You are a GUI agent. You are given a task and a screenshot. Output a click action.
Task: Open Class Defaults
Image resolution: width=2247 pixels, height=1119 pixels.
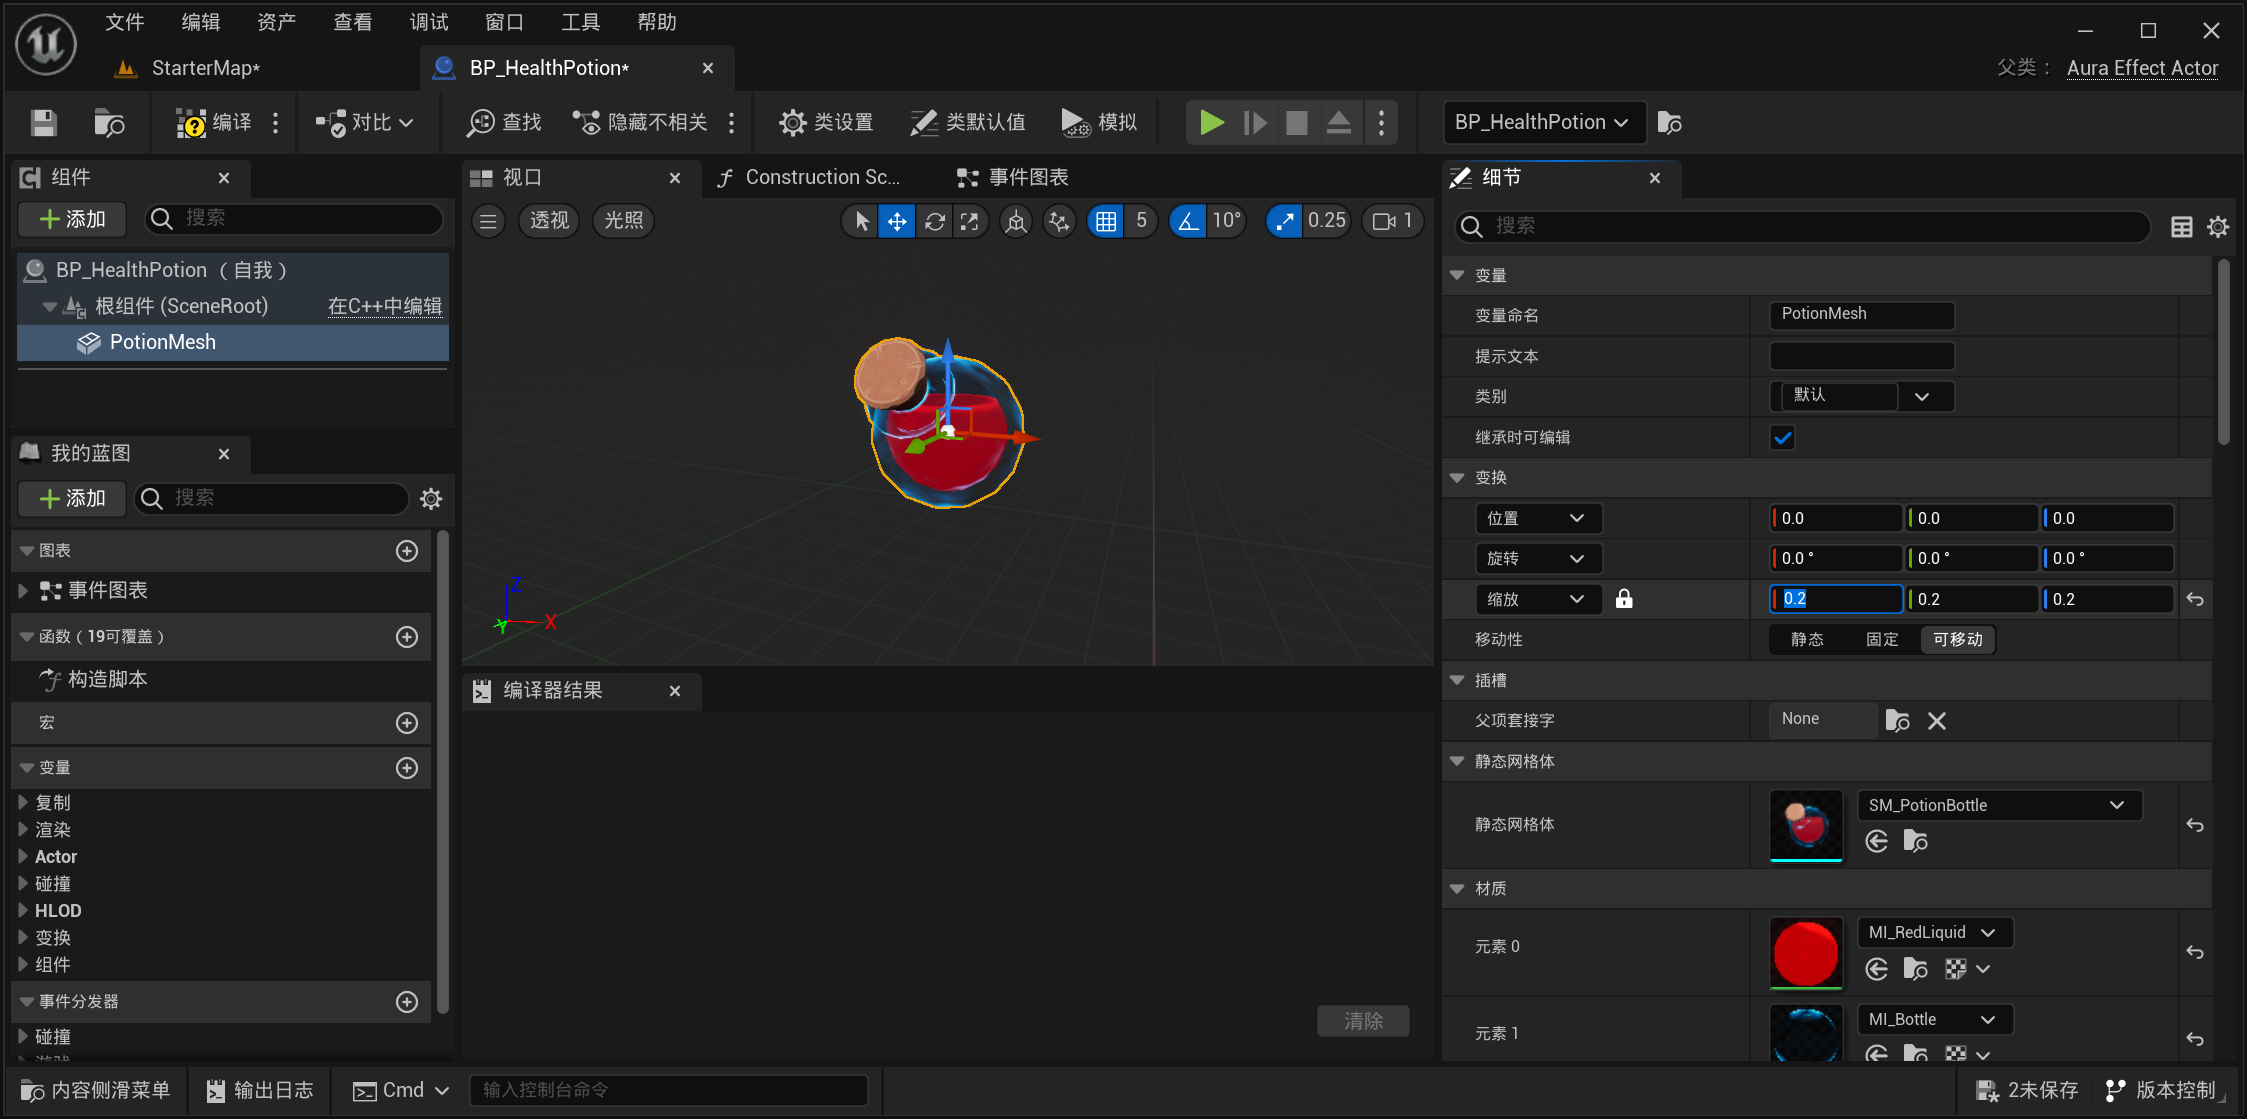coord(968,122)
